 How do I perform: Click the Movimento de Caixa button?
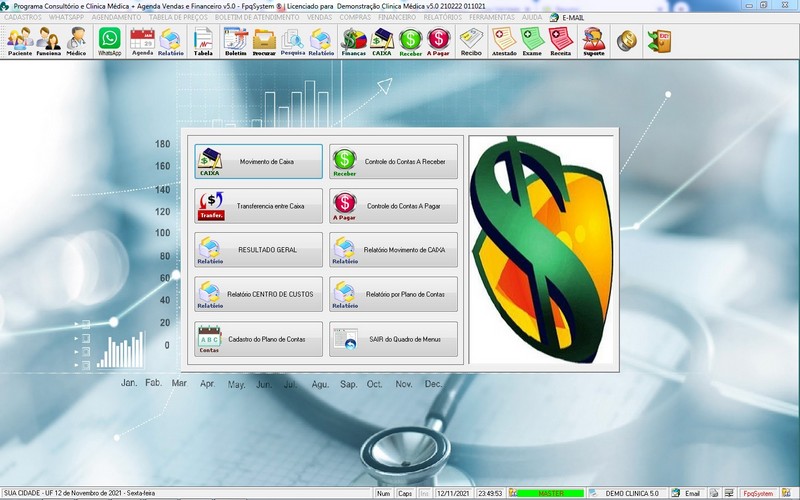pos(259,161)
